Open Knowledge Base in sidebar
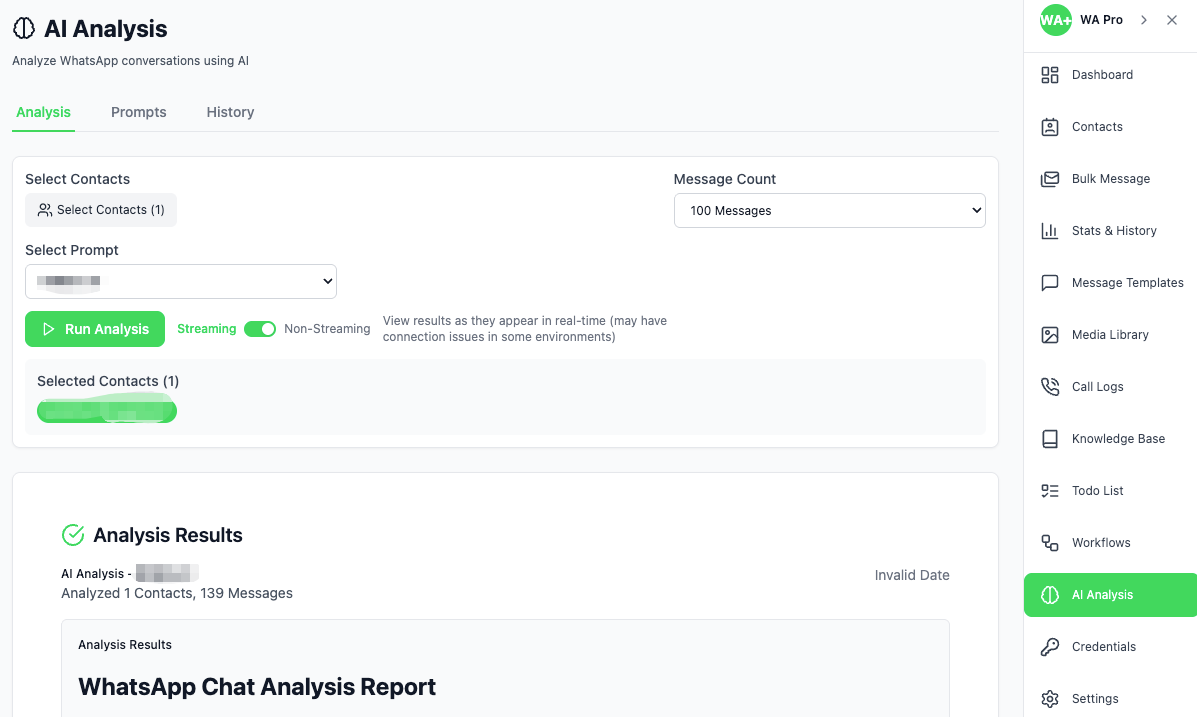Screen dimensions: 1197x717 tap(1110, 438)
